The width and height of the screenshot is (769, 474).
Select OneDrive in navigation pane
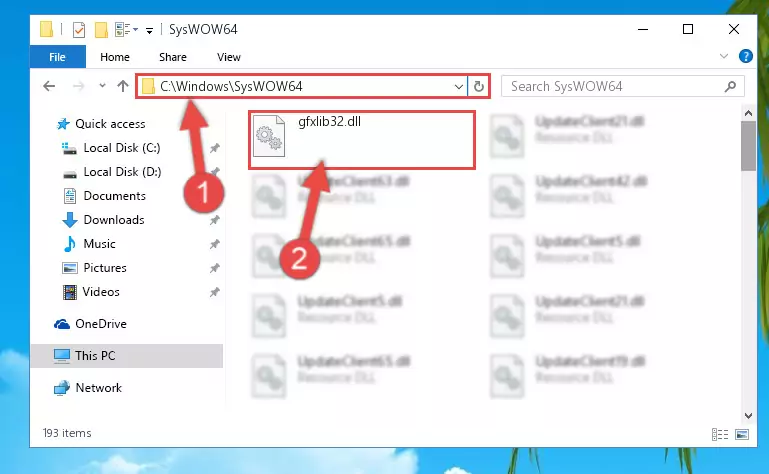[101, 324]
